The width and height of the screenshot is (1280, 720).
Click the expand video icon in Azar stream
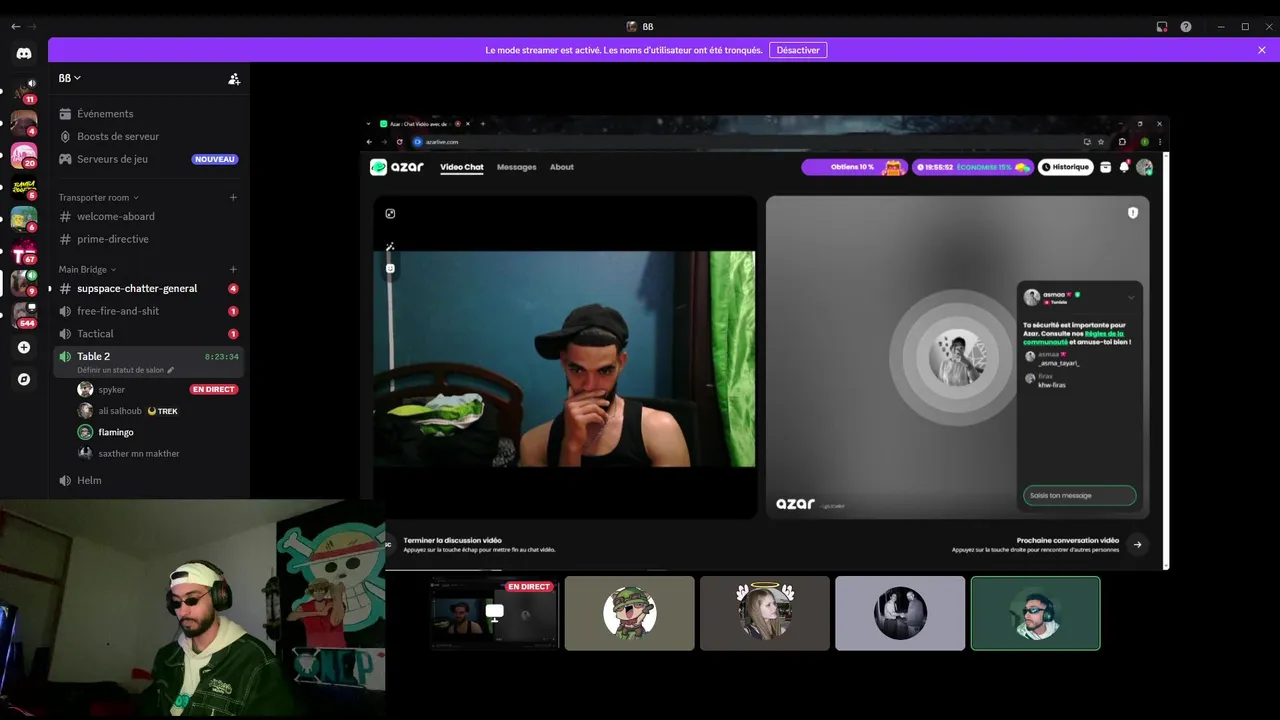pos(390,213)
